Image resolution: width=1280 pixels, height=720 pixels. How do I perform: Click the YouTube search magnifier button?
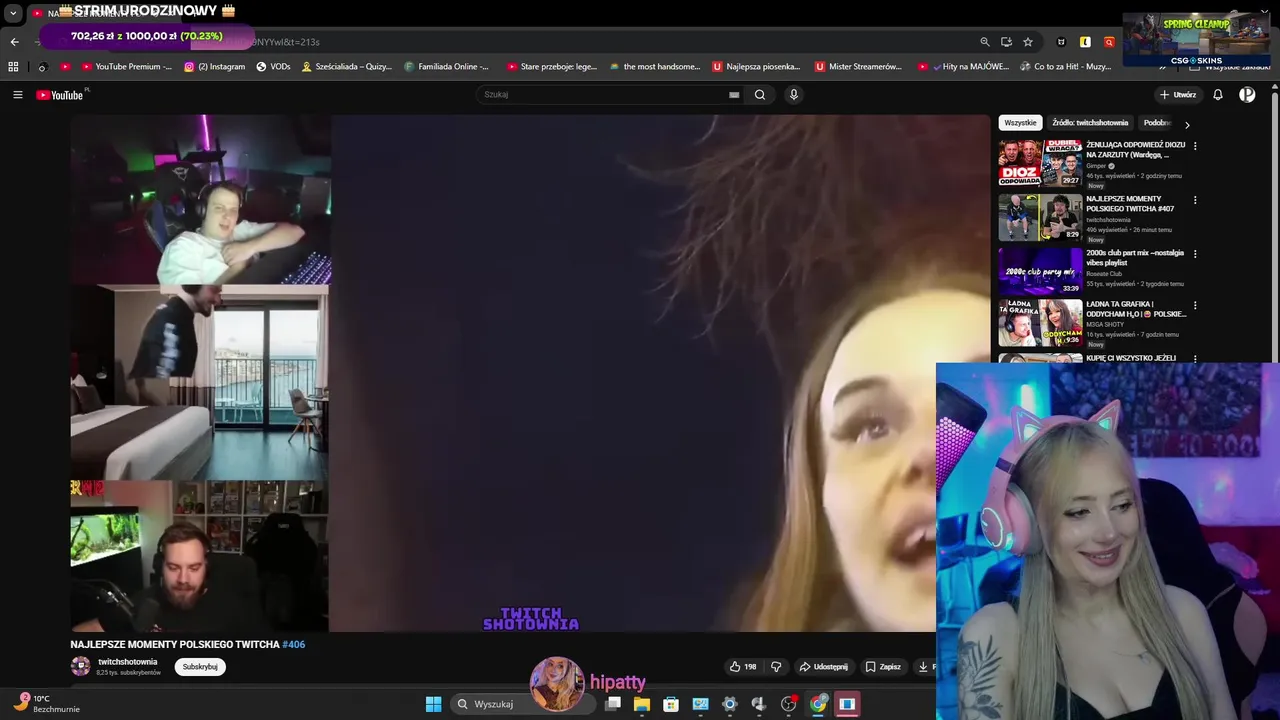coord(760,95)
